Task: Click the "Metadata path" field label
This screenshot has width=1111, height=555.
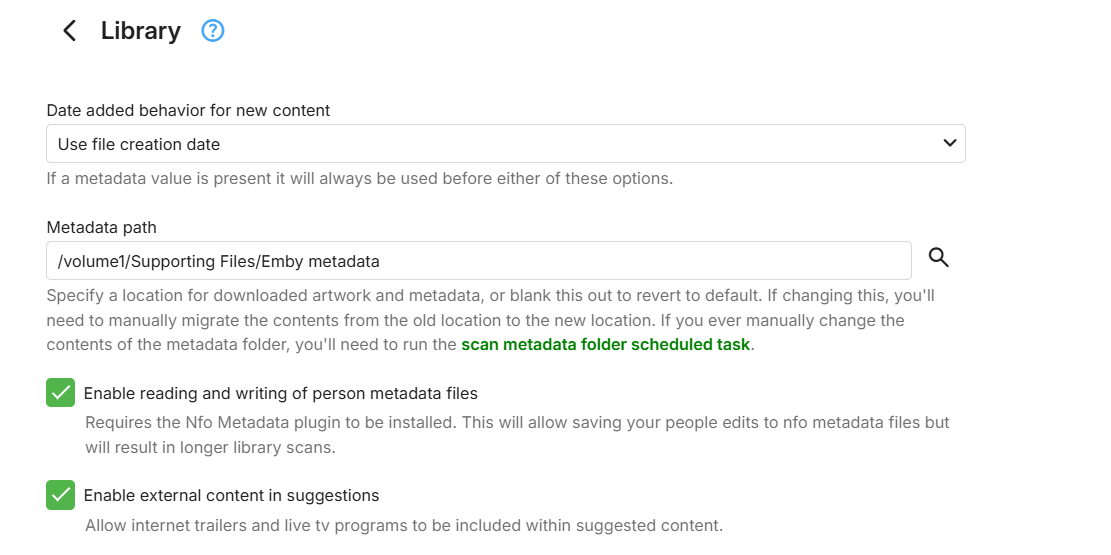Action: (x=102, y=227)
